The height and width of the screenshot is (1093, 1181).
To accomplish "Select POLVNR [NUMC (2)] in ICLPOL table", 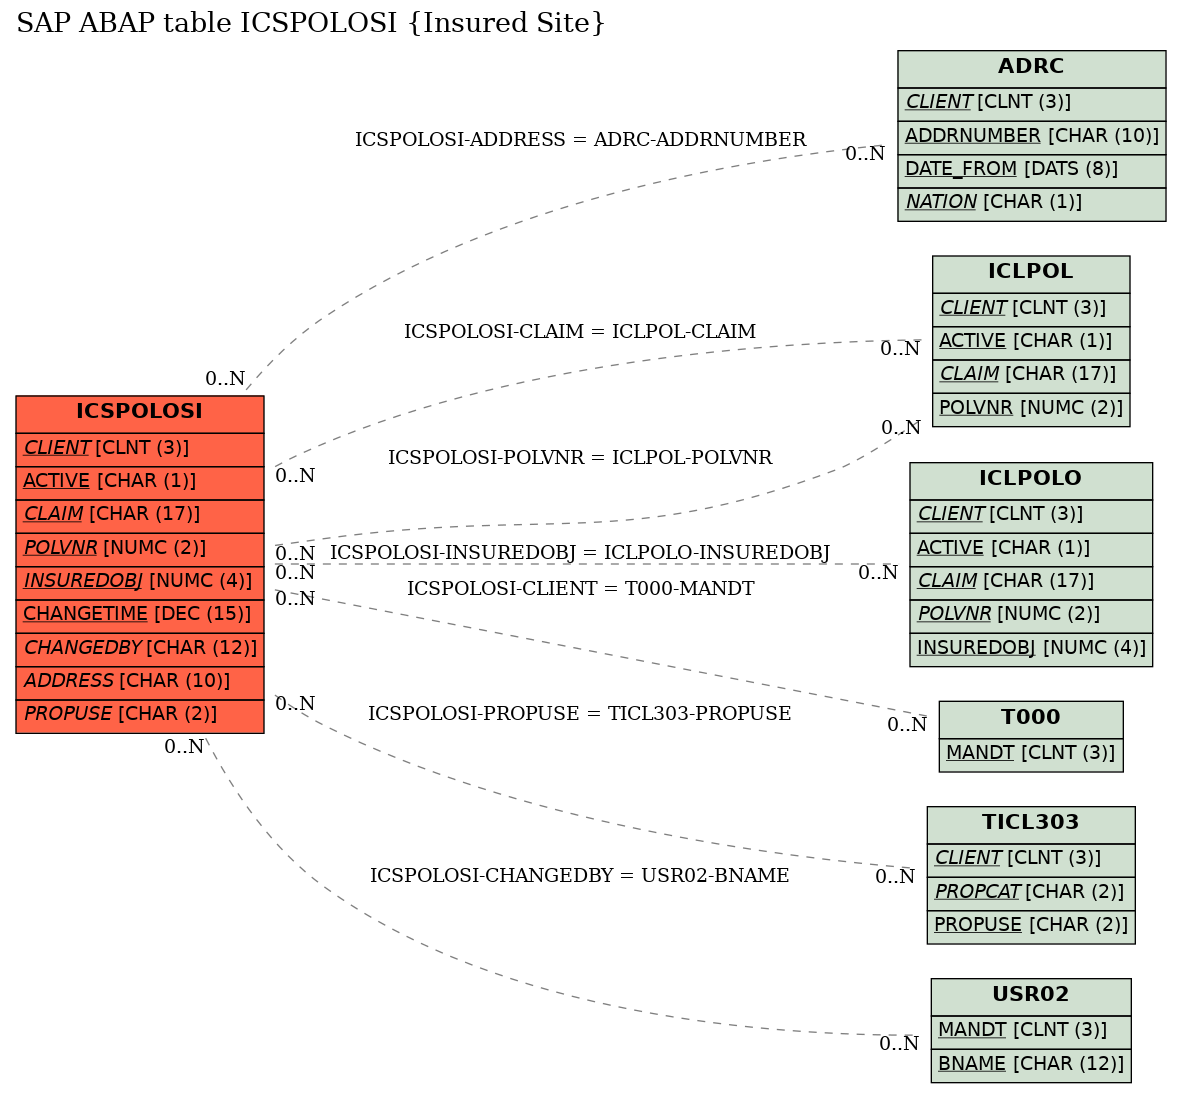I will 1030,409.
